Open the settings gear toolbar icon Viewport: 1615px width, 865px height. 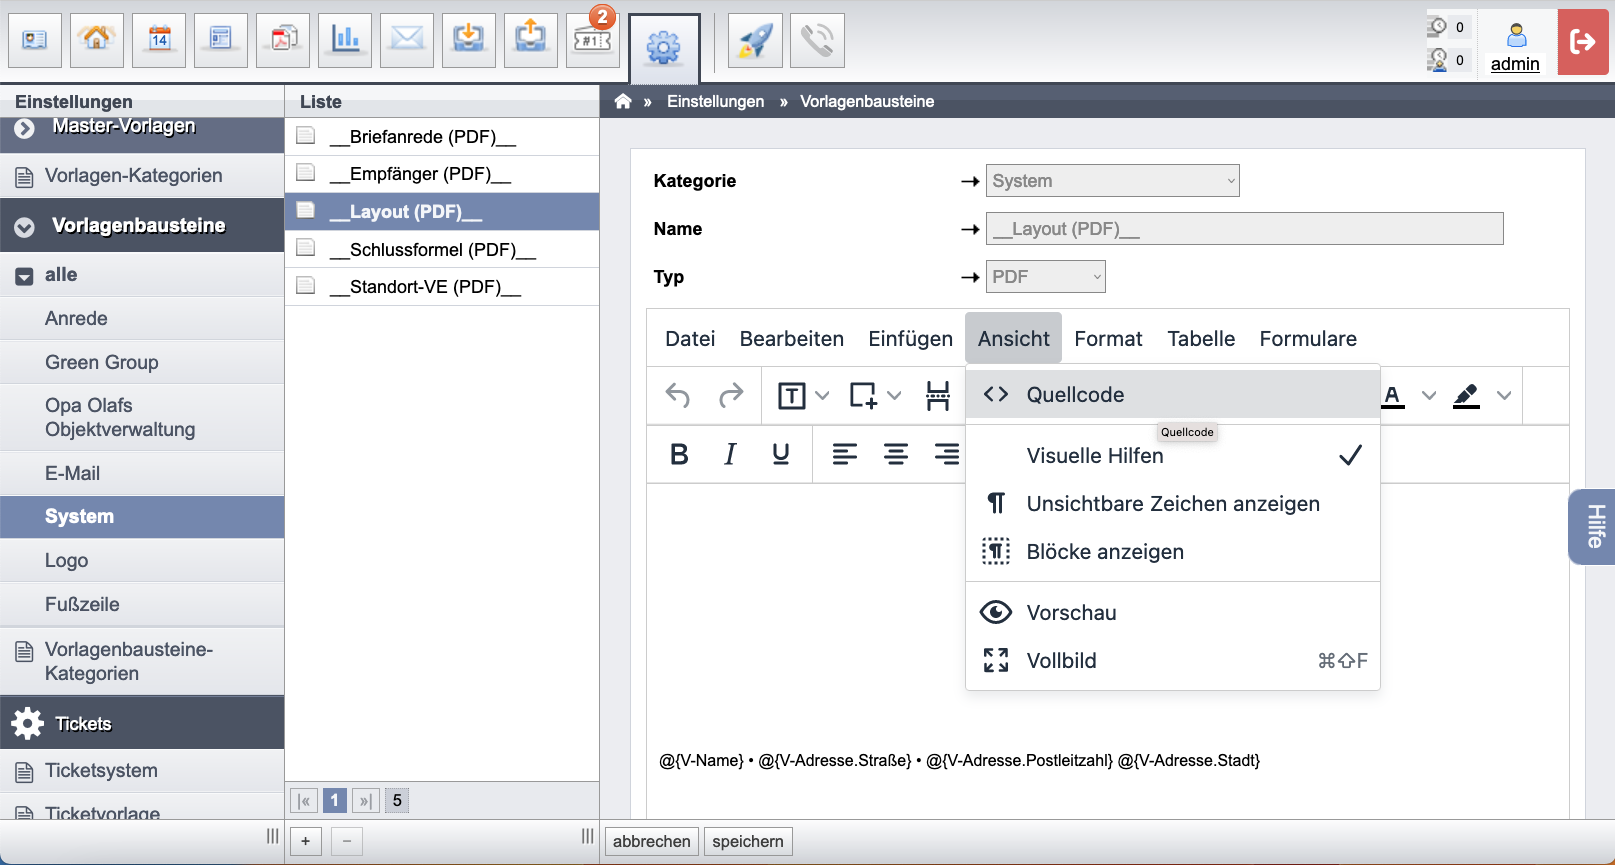(x=664, y=47)
